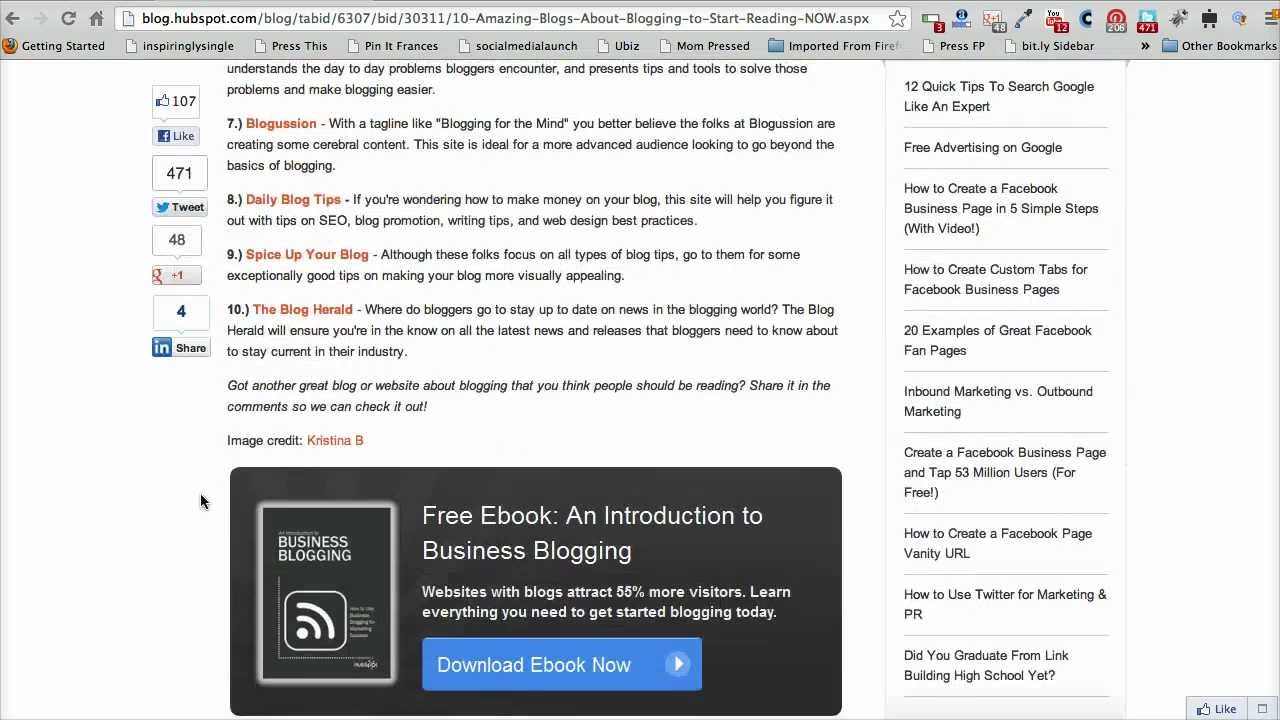Open the Kristina B image credit link
The width and height of the screenshot is (1280, 720).
click(x=335, y=440)
